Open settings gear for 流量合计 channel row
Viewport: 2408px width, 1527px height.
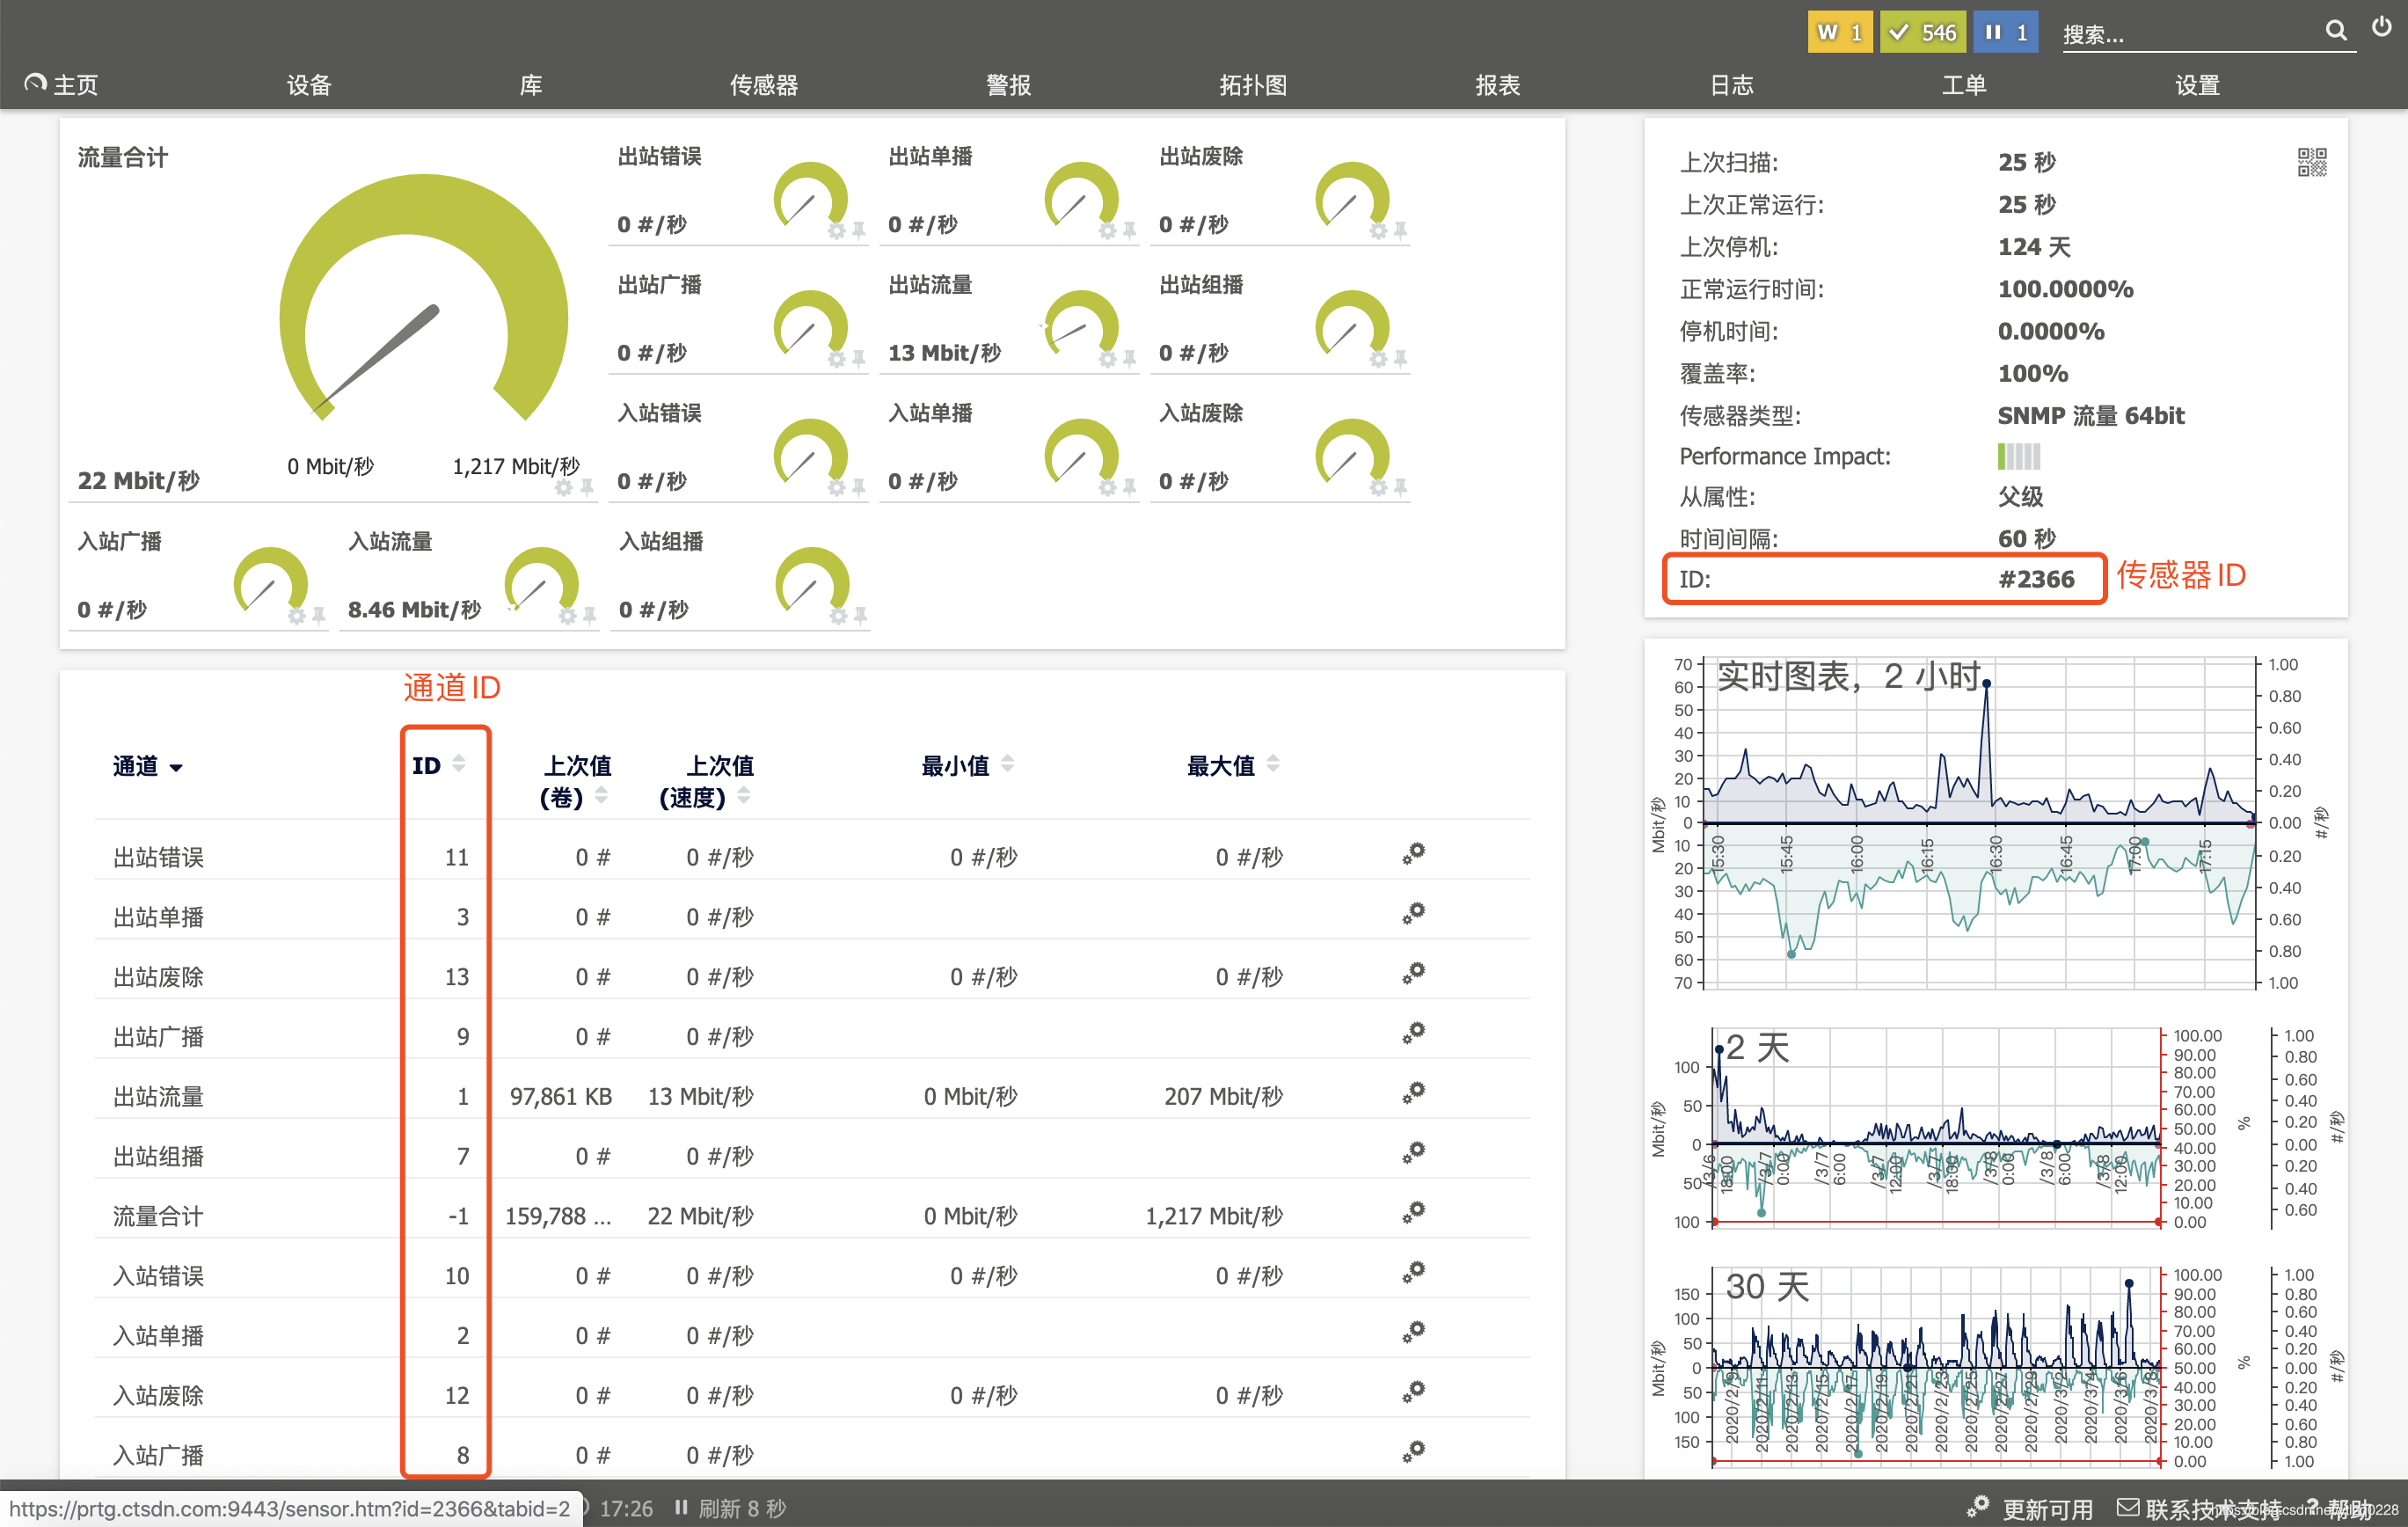tap(1413, 1213)
